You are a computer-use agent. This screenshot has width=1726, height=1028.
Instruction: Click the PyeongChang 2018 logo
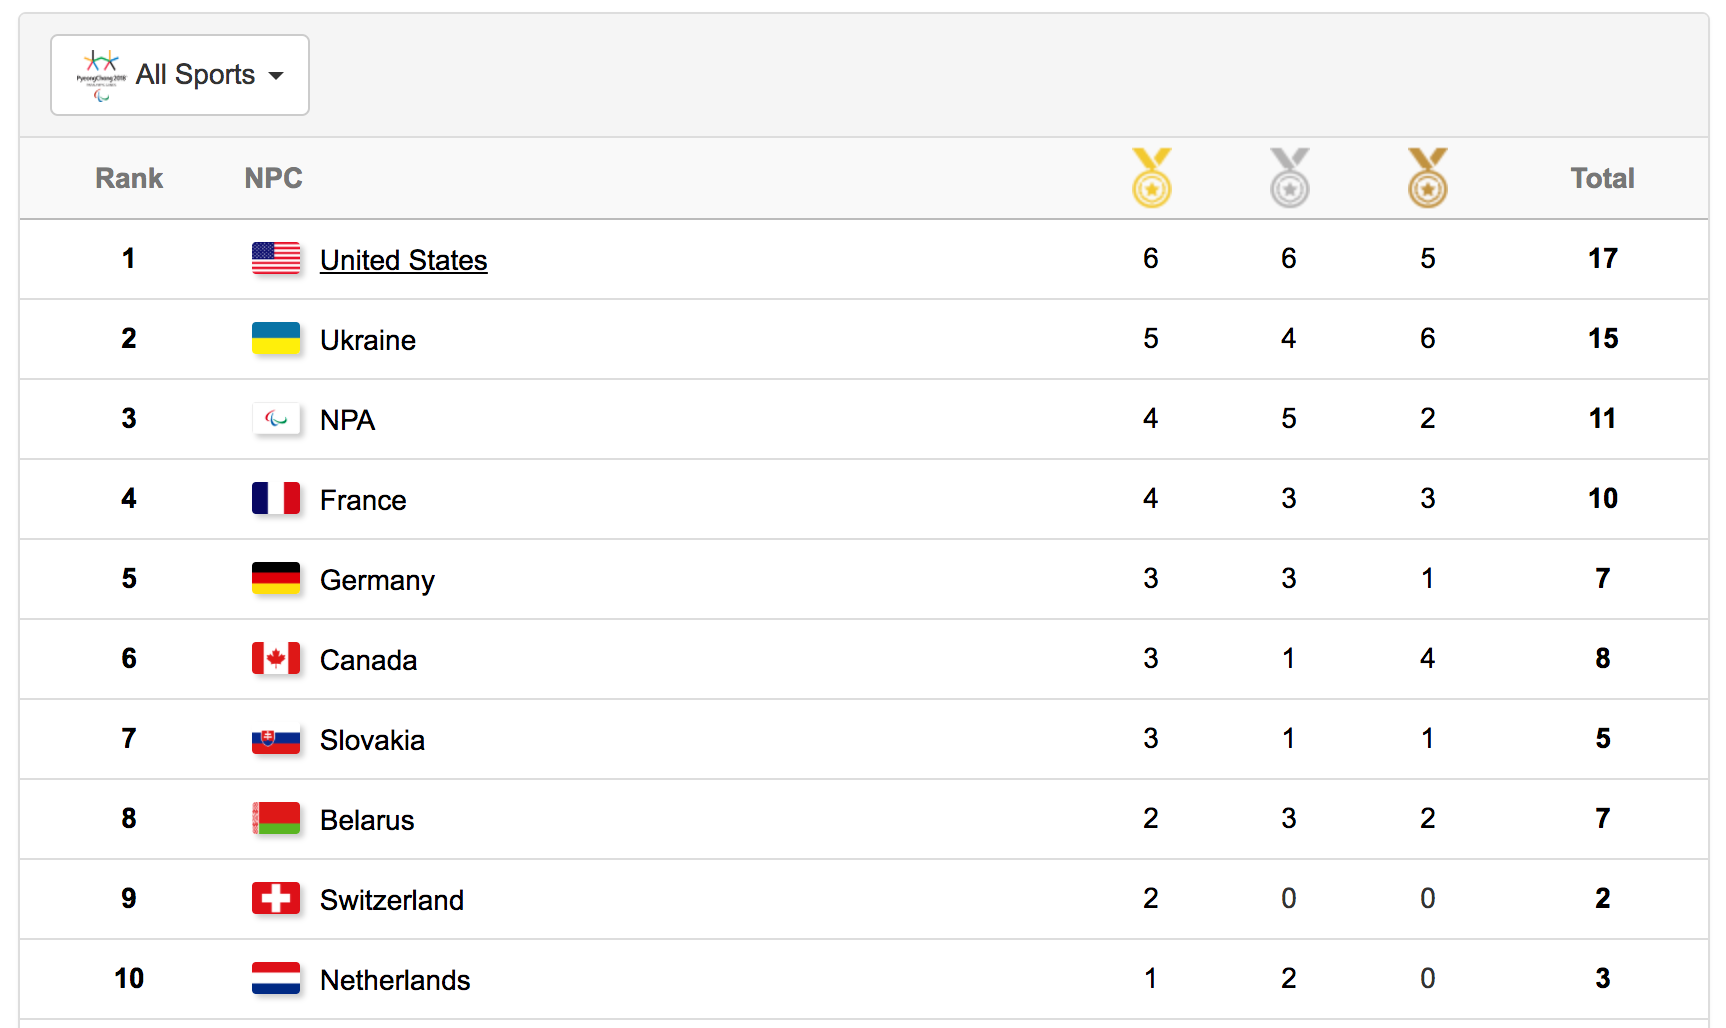click(x=101, y=75)
